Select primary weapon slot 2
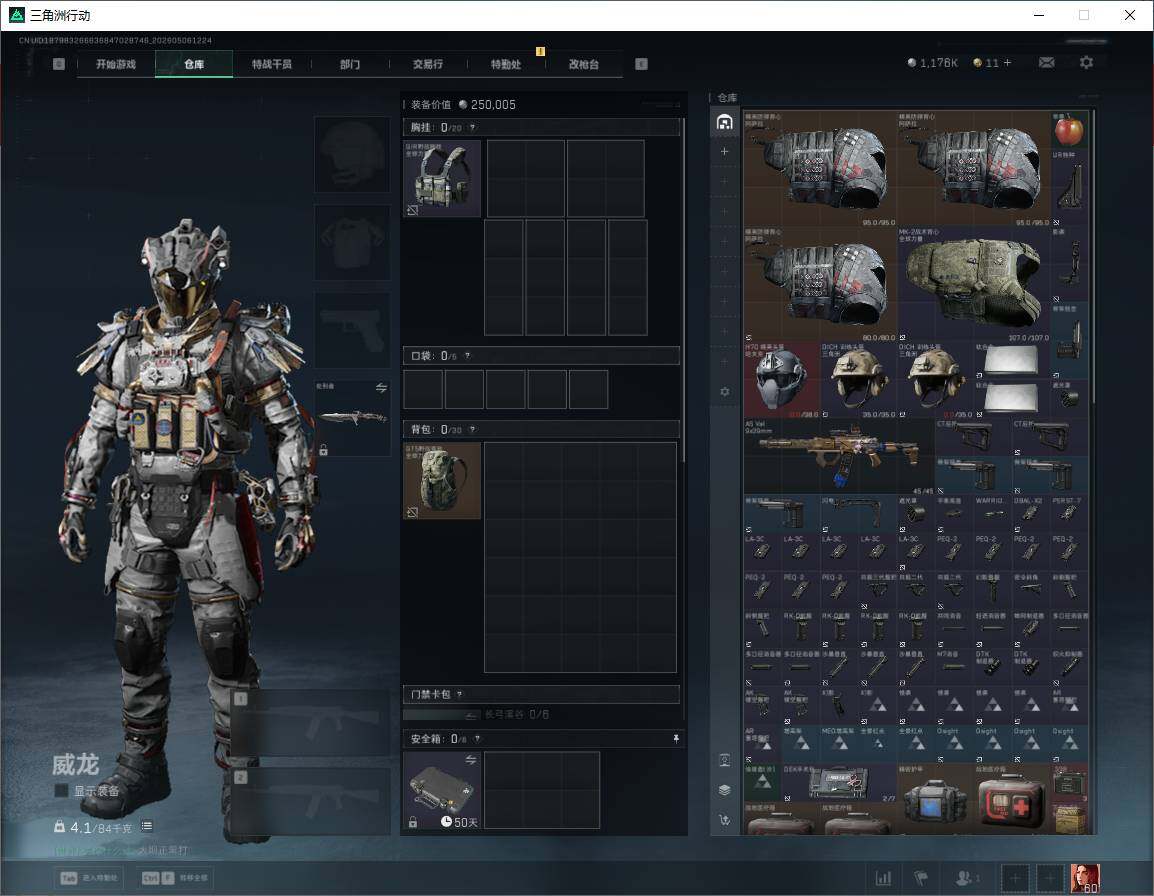Viewport: 1154px width, 896px height. [x=311, y=801]
